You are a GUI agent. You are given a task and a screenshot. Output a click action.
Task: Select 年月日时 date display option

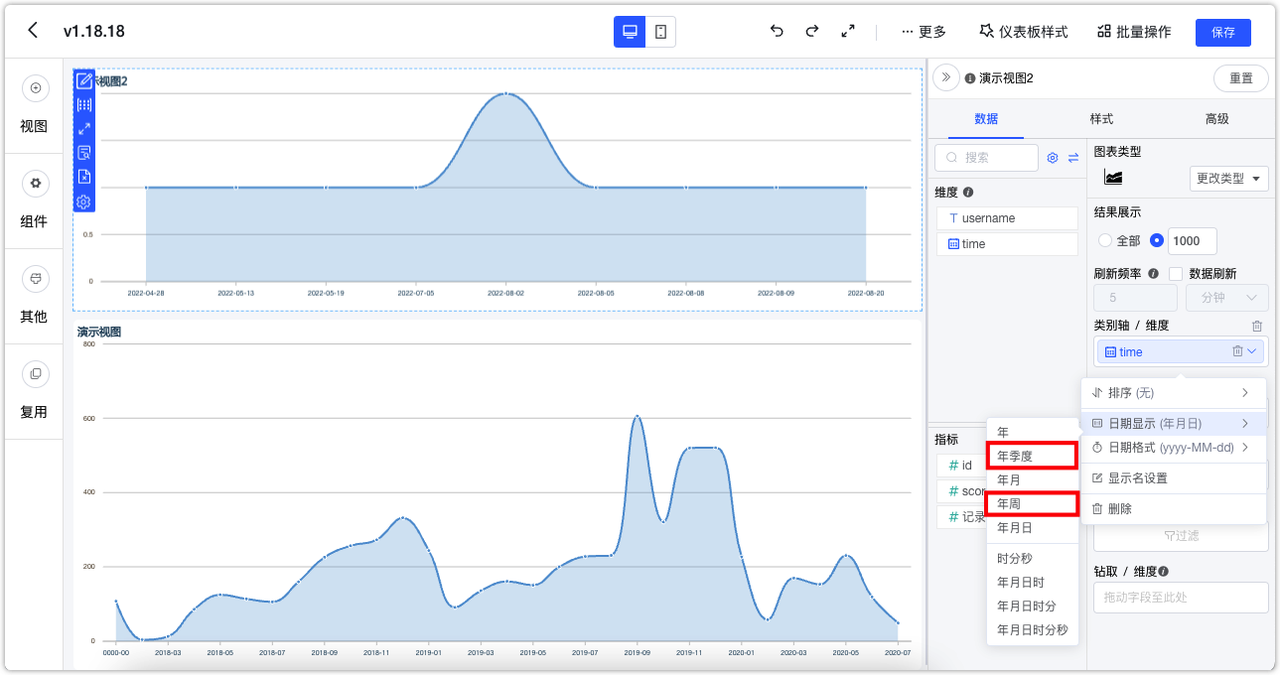pos(1033,582)
